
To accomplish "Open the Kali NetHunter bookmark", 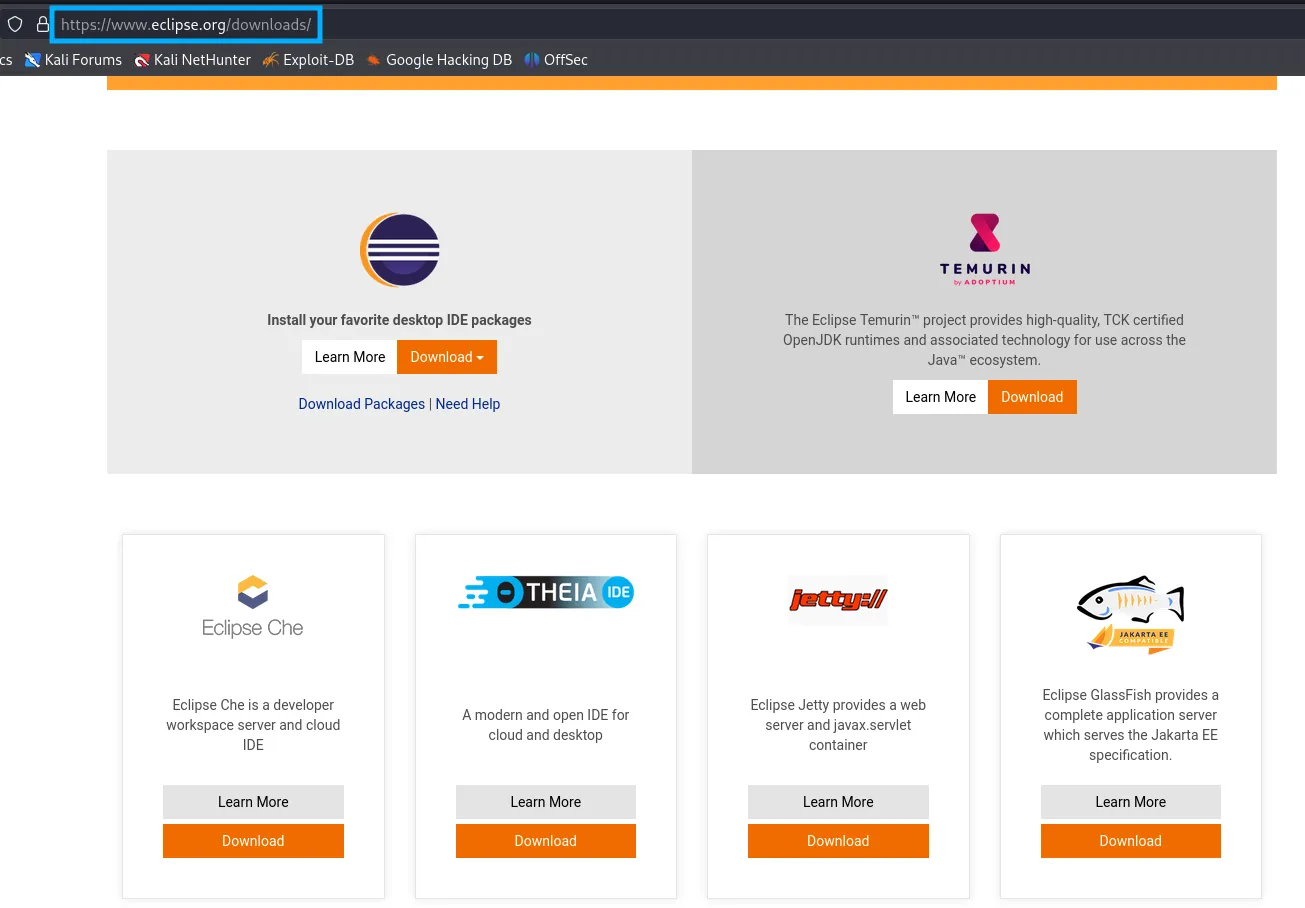I will point(192,60).
